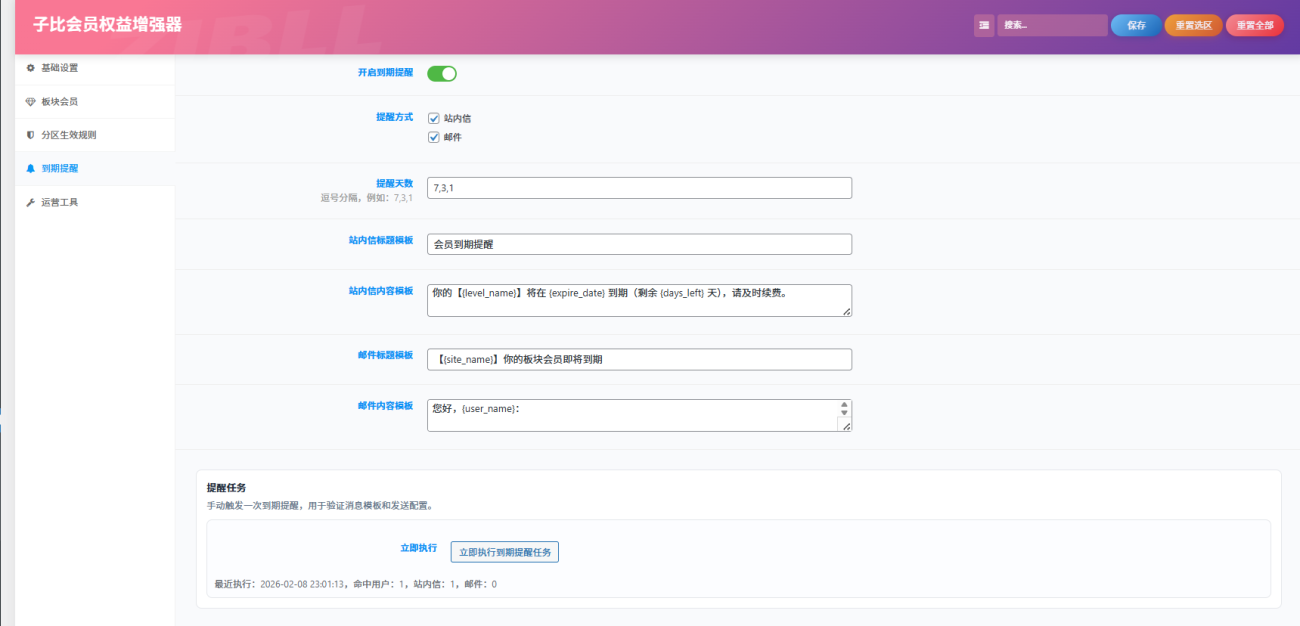Click the red 重置全部 button
This screenshot has height=626, width=1300.
pyautogui.click(x=1254, y=25)
